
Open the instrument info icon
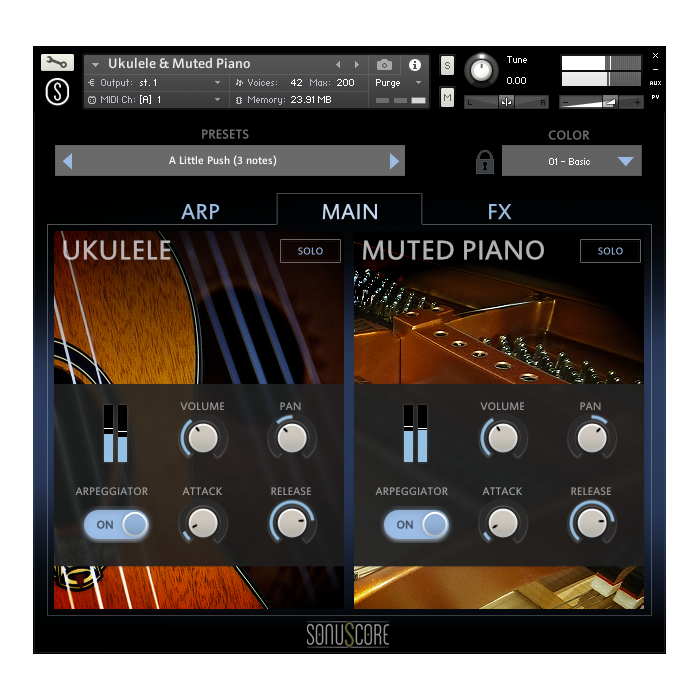pos(415,64)
